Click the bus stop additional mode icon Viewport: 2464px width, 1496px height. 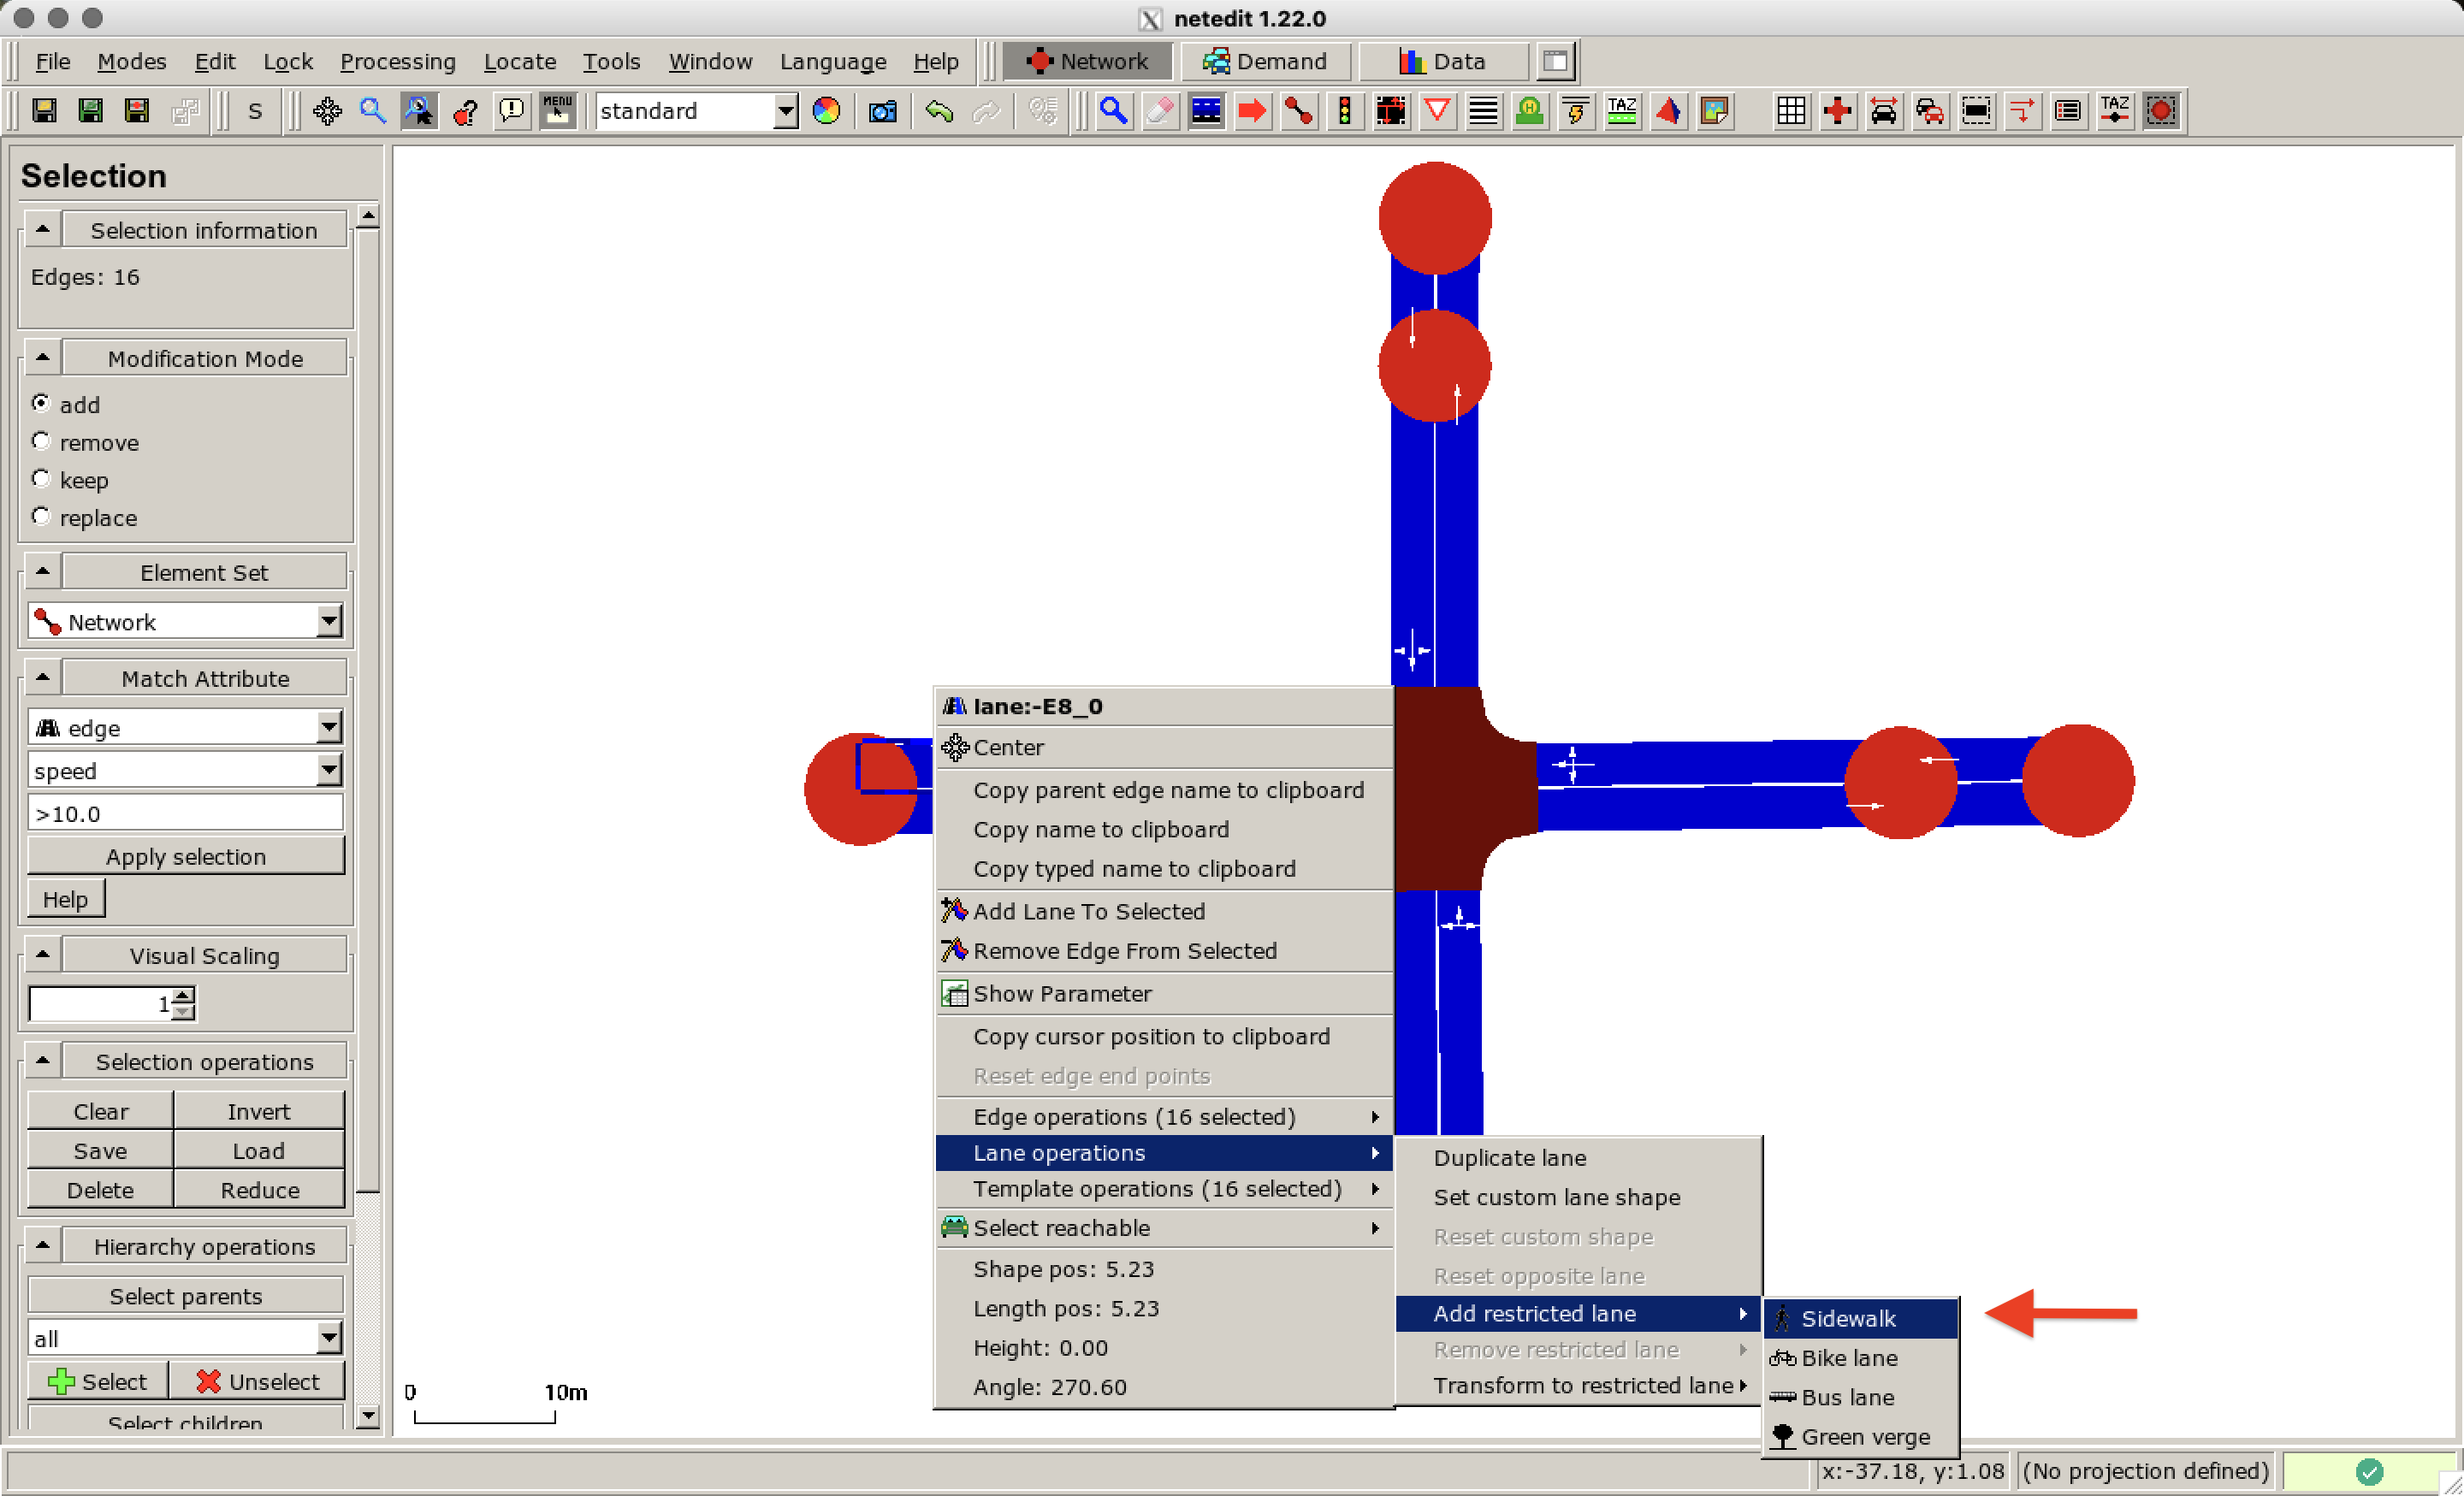1529,111
